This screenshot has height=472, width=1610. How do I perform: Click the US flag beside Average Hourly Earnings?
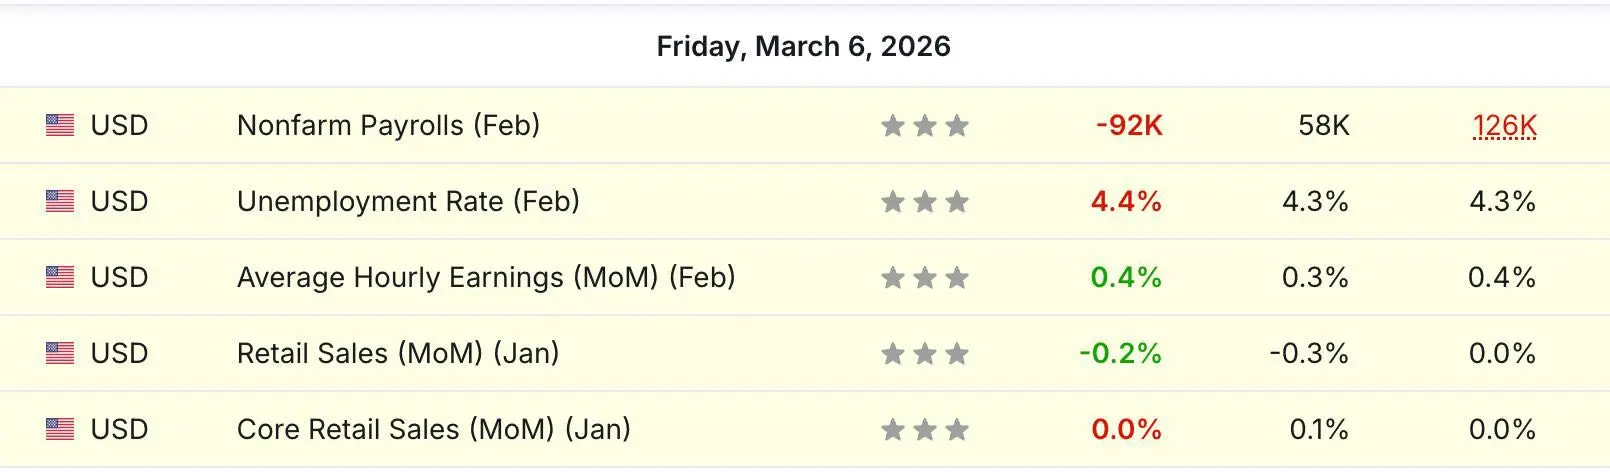(60, 277)
